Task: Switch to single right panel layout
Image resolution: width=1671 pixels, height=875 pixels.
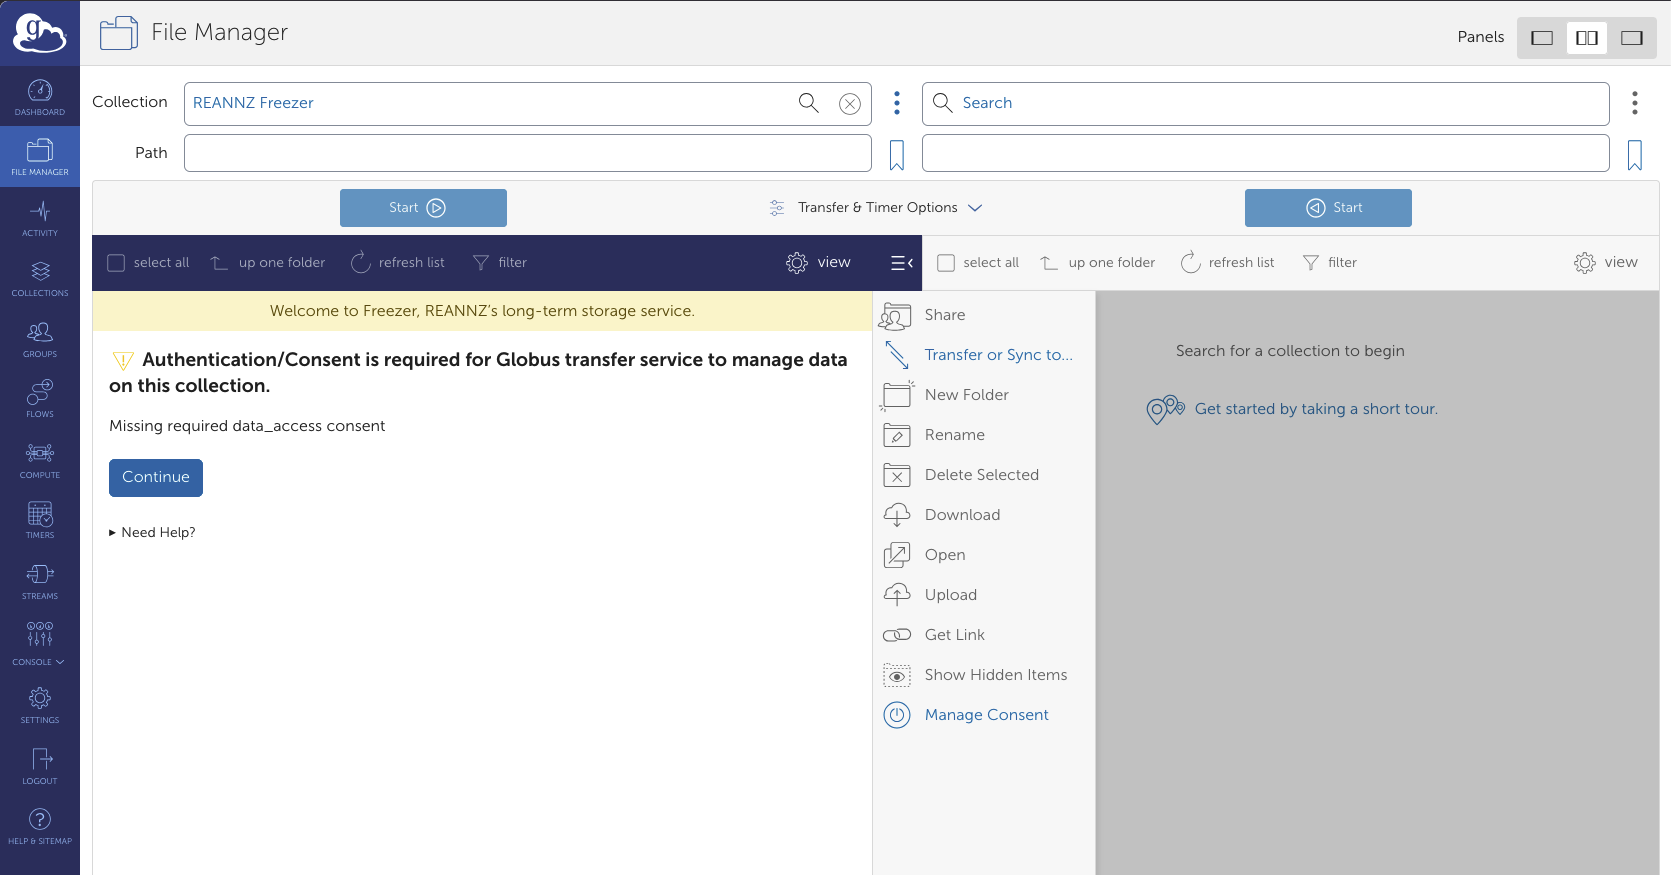Action: pos(1632,38)
